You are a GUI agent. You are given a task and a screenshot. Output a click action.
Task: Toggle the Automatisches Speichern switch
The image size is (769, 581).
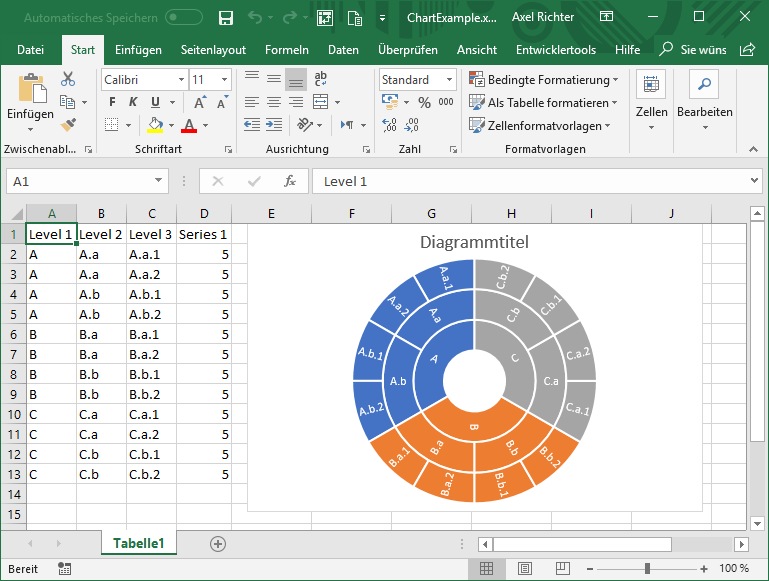[183, 18]
